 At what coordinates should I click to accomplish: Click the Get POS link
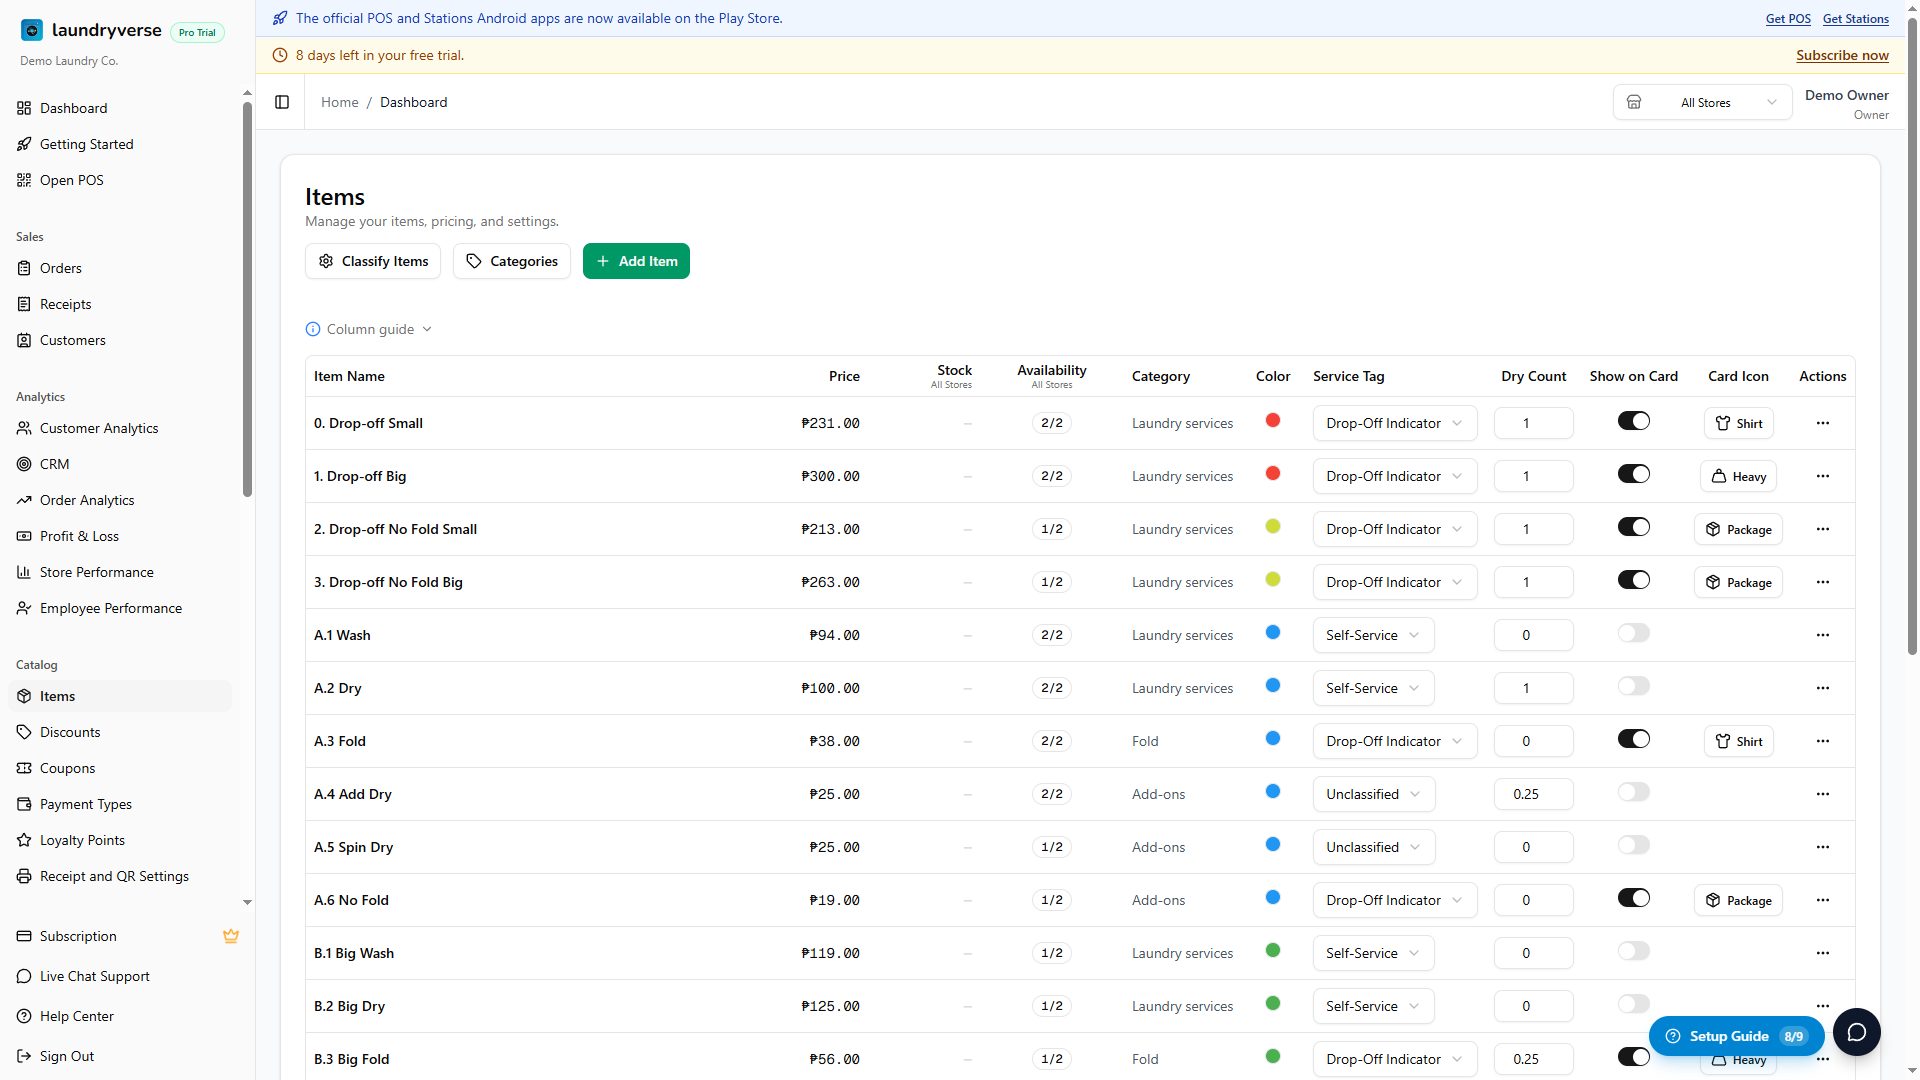click(x=1788, y=18)
